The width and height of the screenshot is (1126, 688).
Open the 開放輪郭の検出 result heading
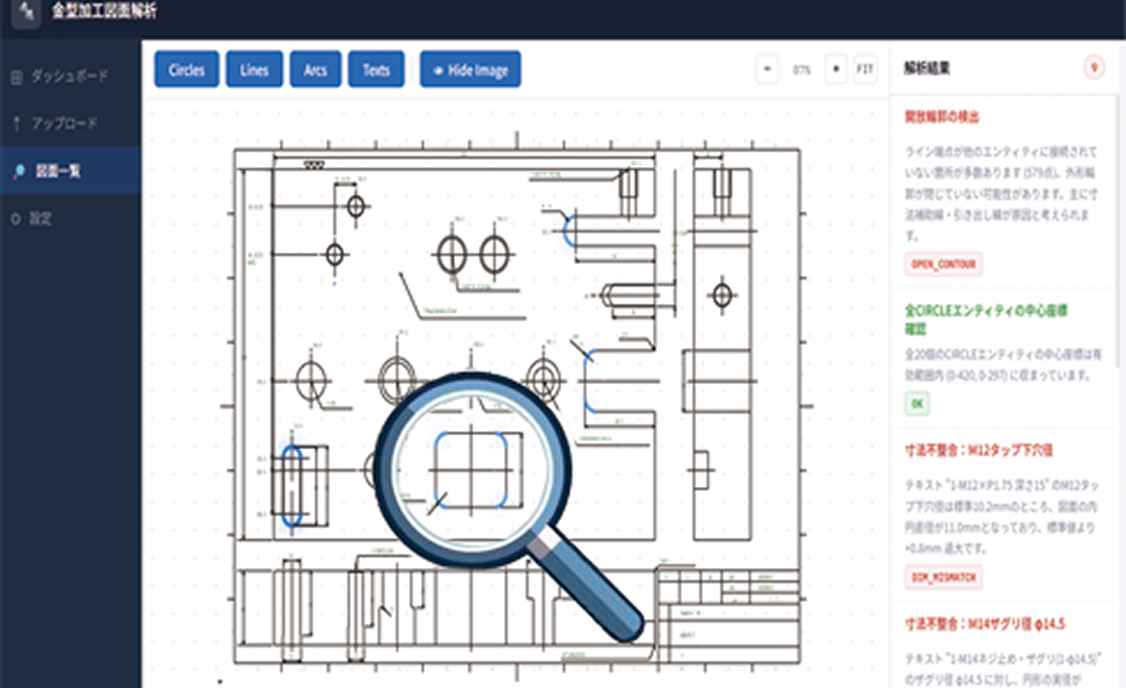click(x=941, y=117)
